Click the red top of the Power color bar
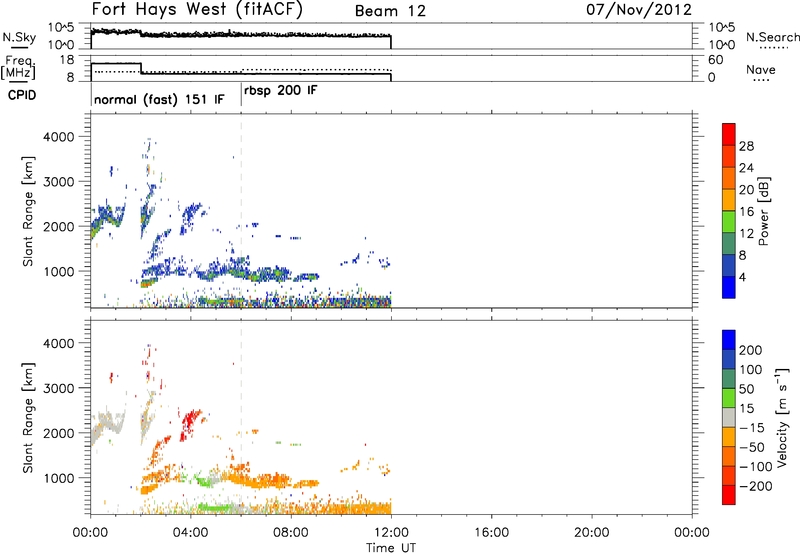 pos(729,134)
